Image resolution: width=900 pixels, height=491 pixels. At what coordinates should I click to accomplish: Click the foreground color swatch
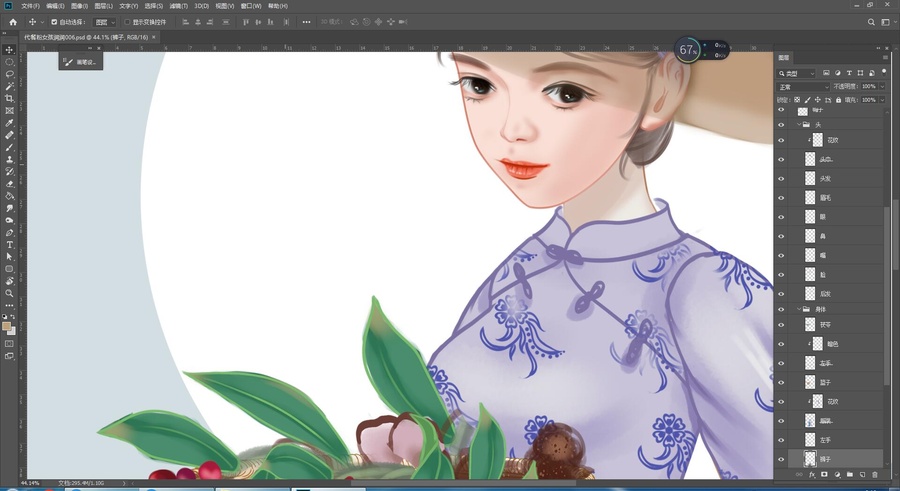(x=7, y=326)
